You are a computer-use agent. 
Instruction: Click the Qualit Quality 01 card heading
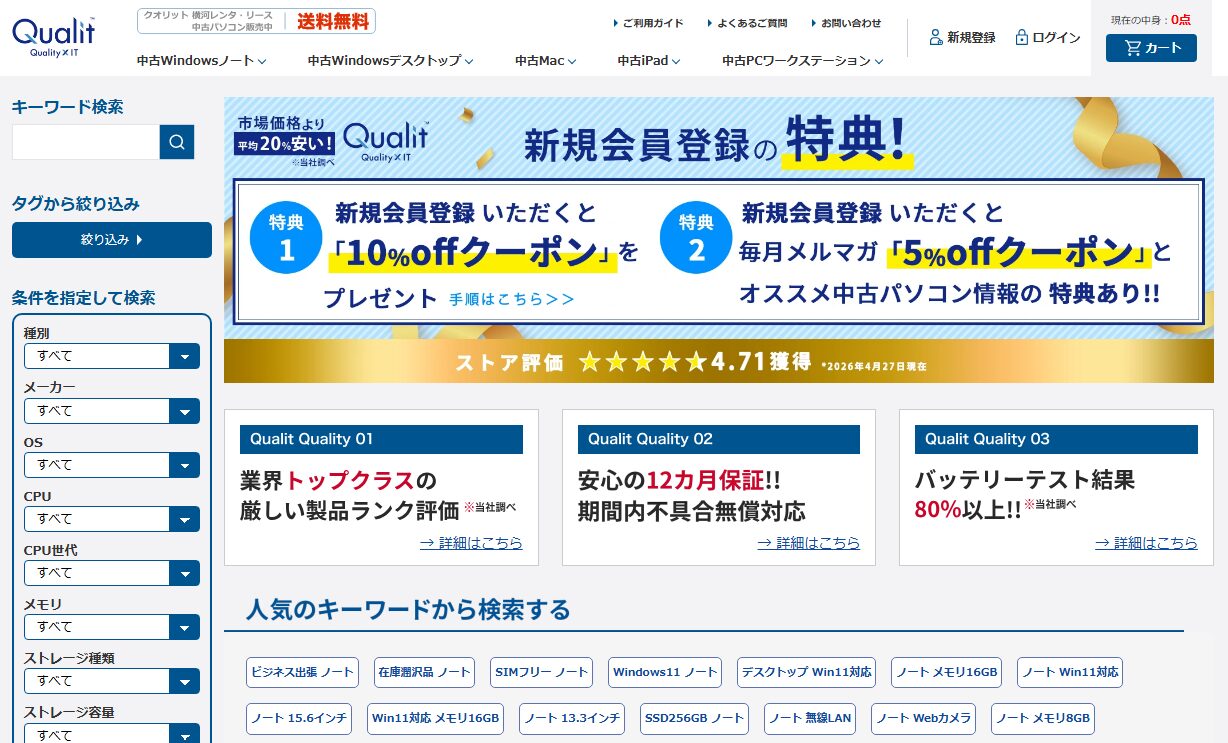[x=381, y=439]
